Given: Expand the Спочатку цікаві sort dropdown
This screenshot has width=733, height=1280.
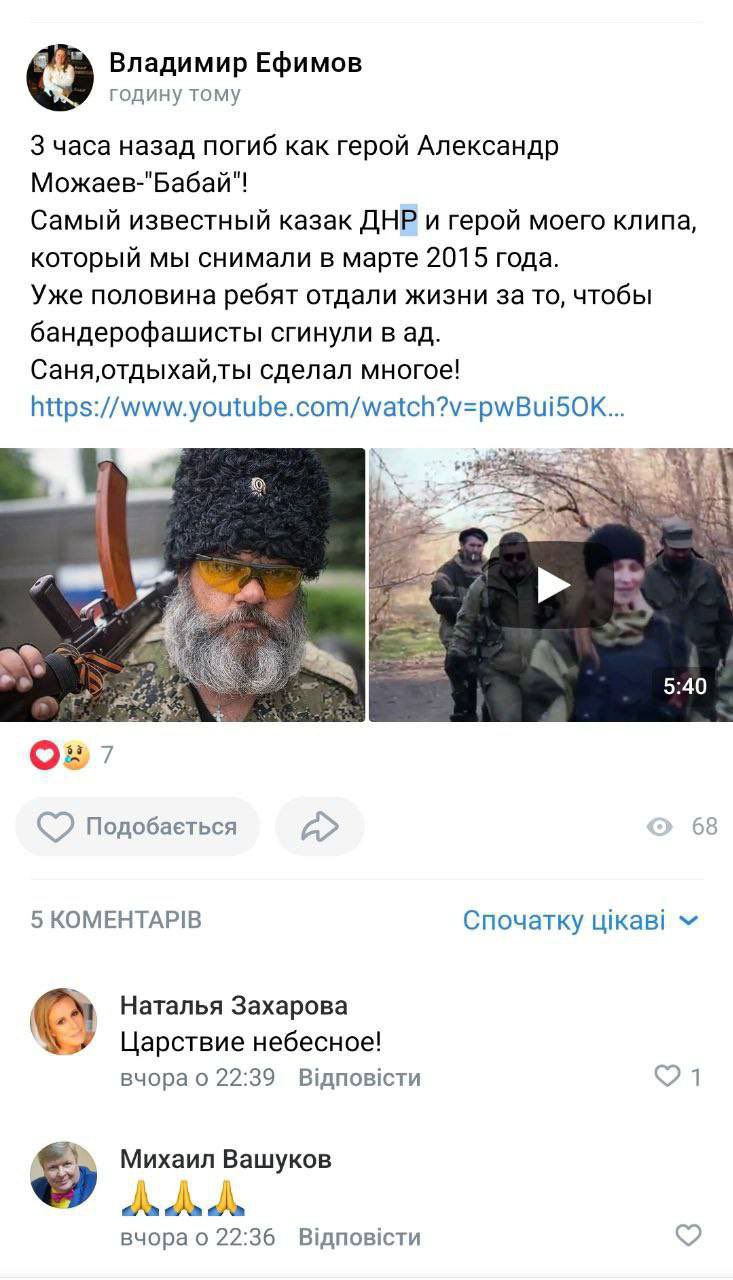Looking at the screenshot, I should point(581,920).
